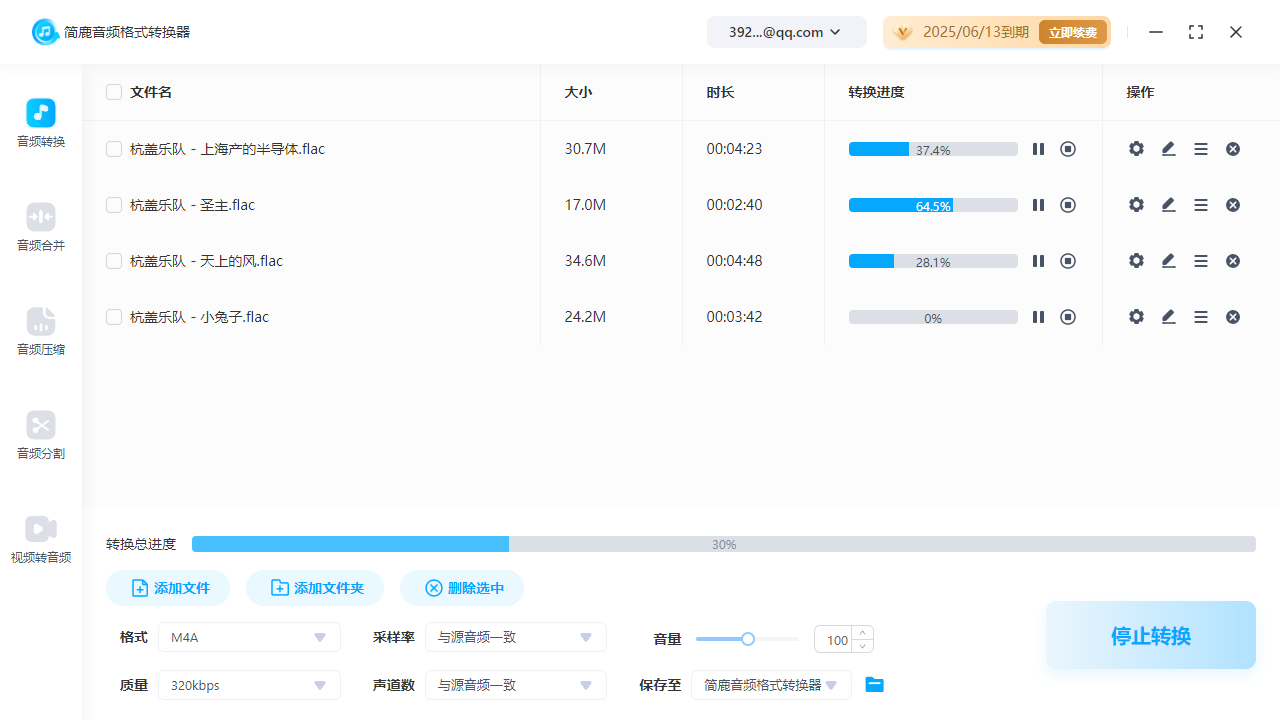
Task: Check the box for 圣主.flac
Action: pos(114,205)
